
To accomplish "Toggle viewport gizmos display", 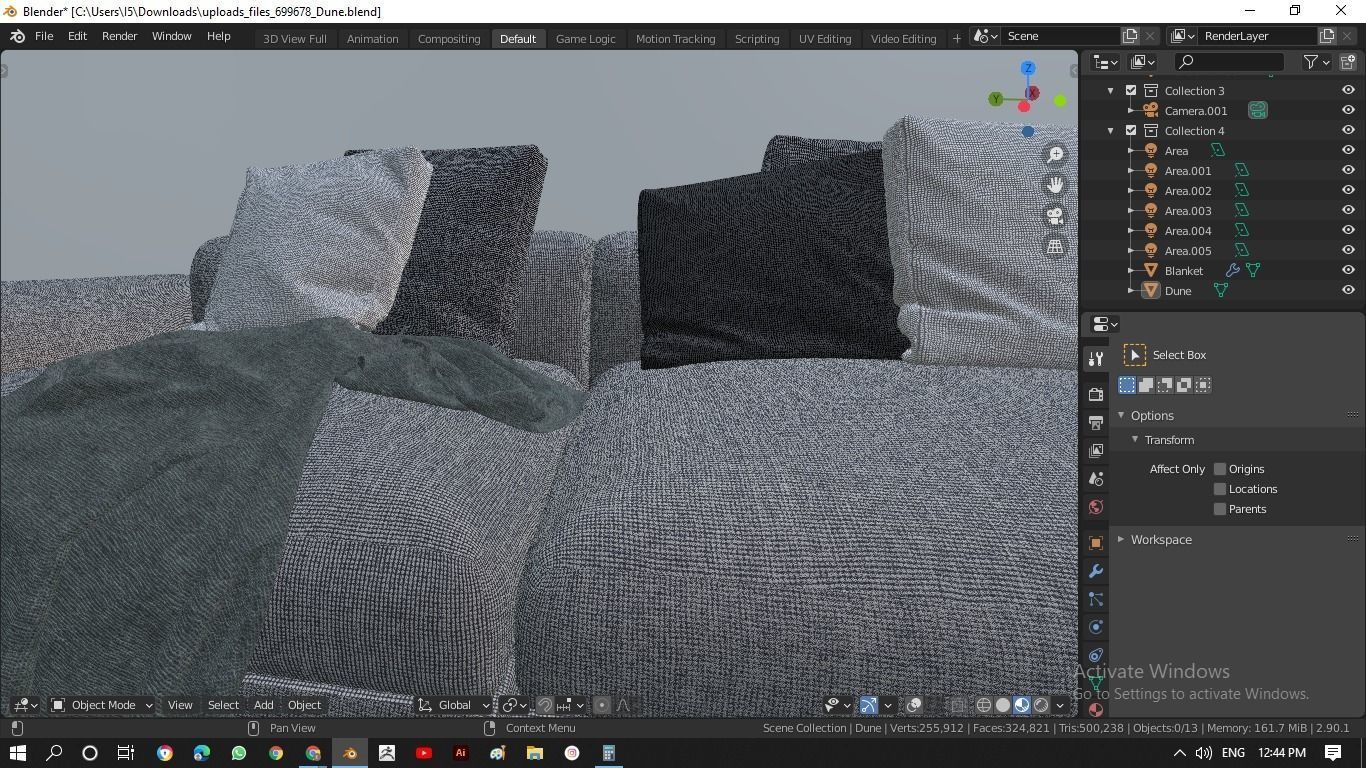I will [x=869, y=705].
